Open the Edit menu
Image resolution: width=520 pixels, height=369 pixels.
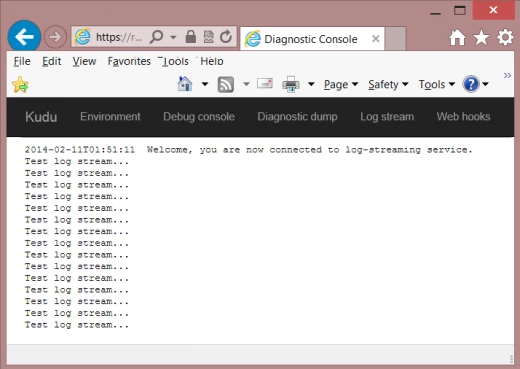click(x=52, y=61)
